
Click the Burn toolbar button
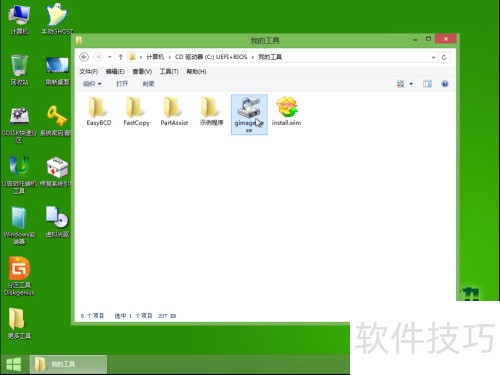pyautogui.click(x=148, y=84)
